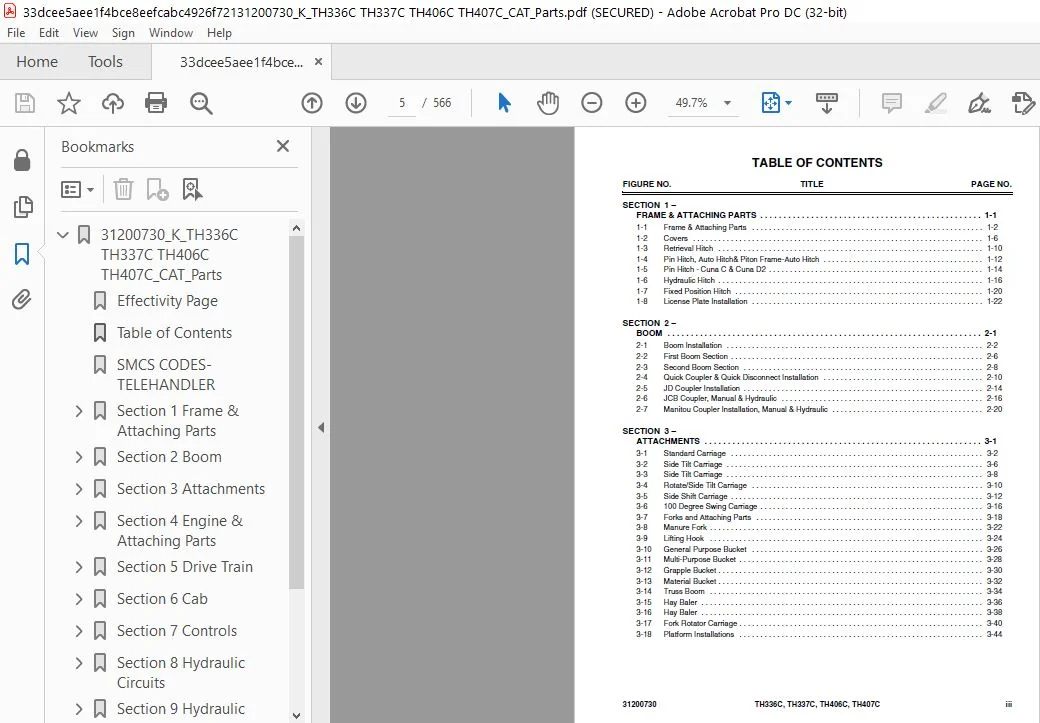
Task: Open the View menu
Action: coord(85,33)
